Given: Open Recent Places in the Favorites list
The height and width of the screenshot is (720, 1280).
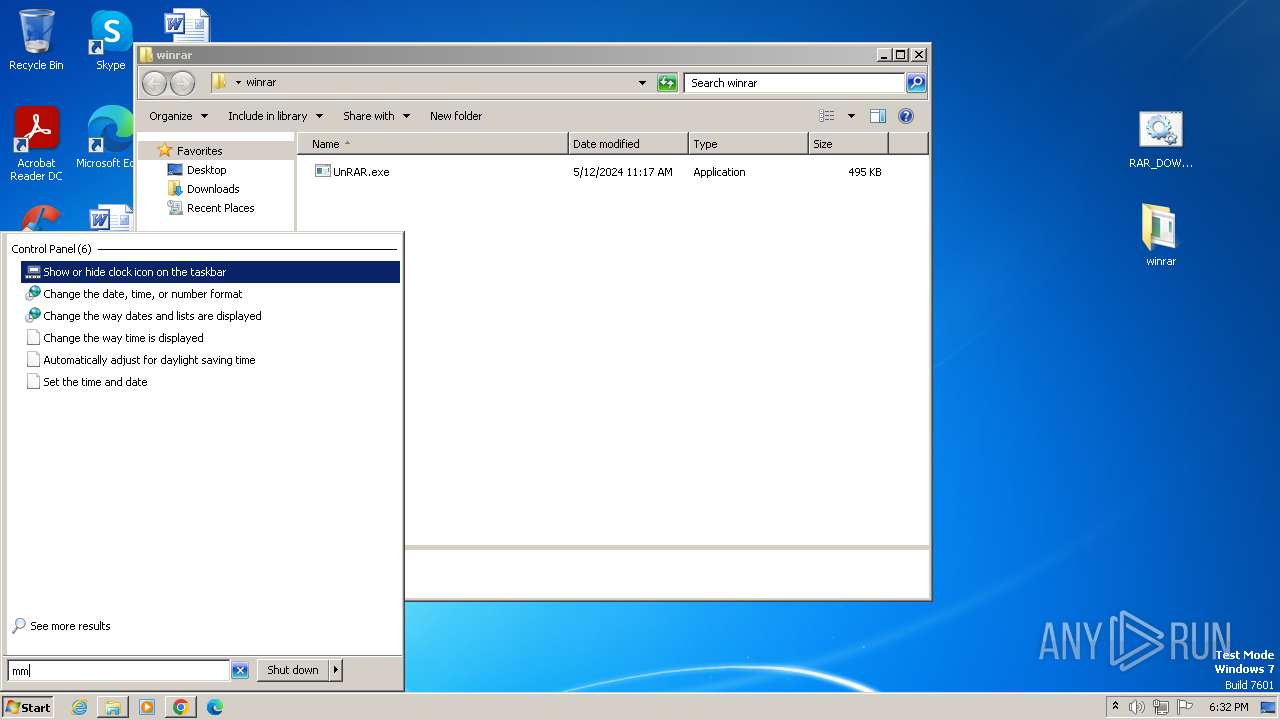Looking at the screenshot, I should click(220, 208).
